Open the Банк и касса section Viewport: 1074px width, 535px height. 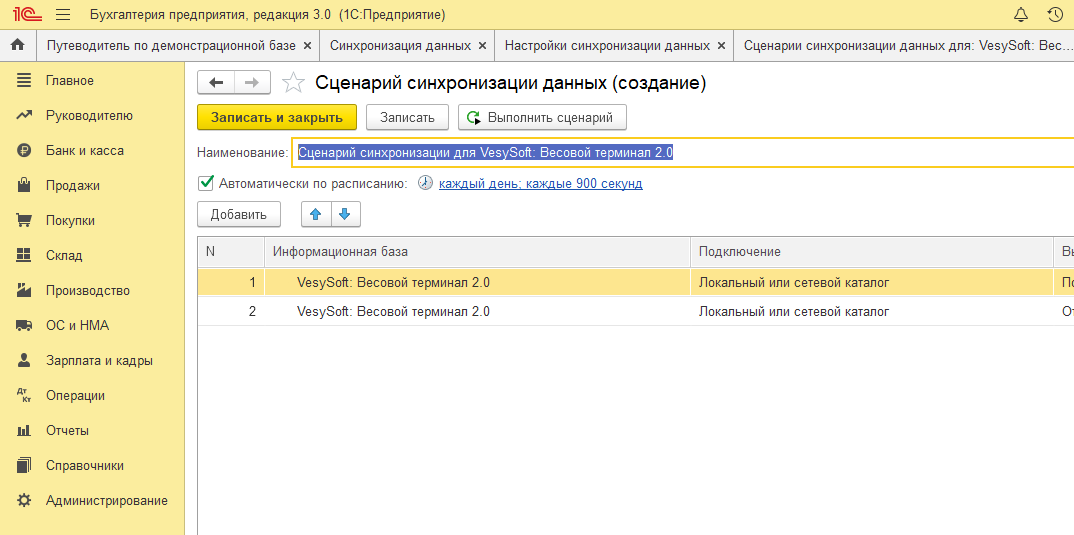click(84, 150)
